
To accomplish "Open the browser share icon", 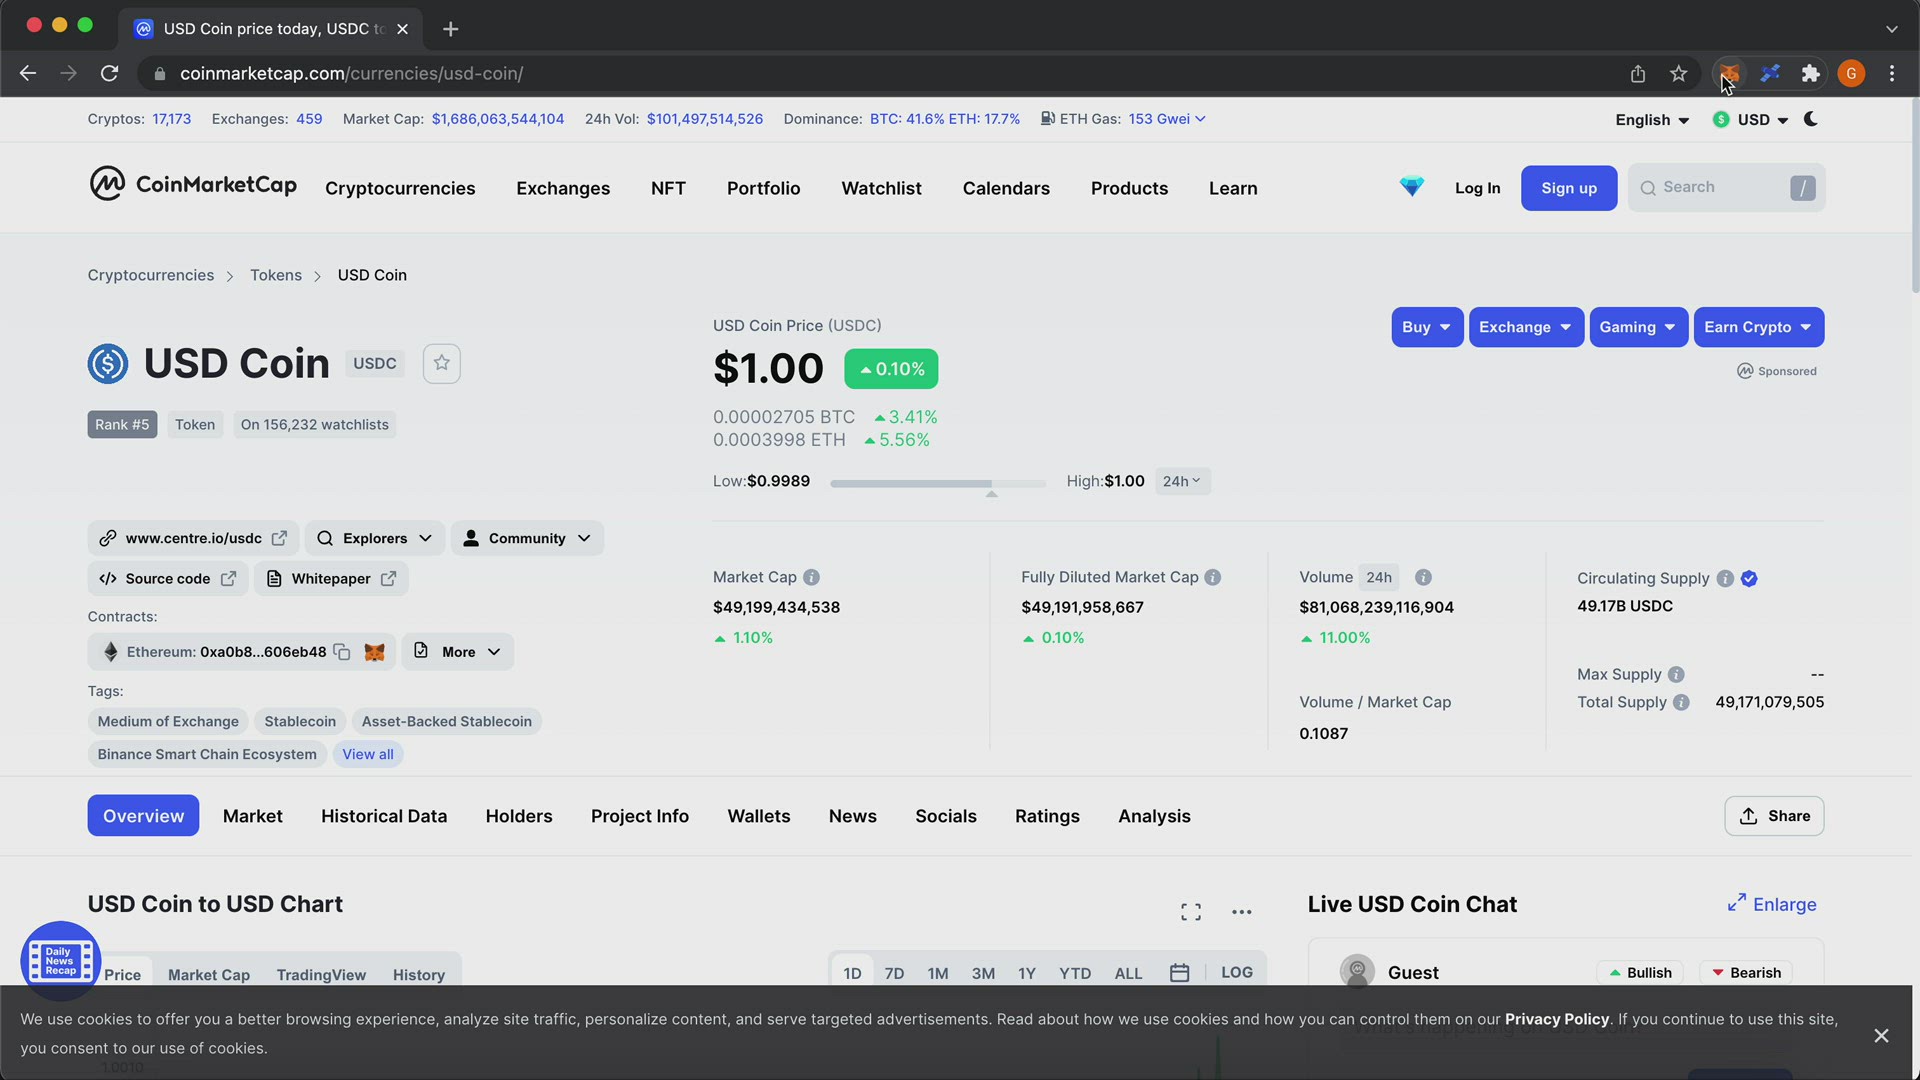I will pyautogui.click(x=1638, y=73).
